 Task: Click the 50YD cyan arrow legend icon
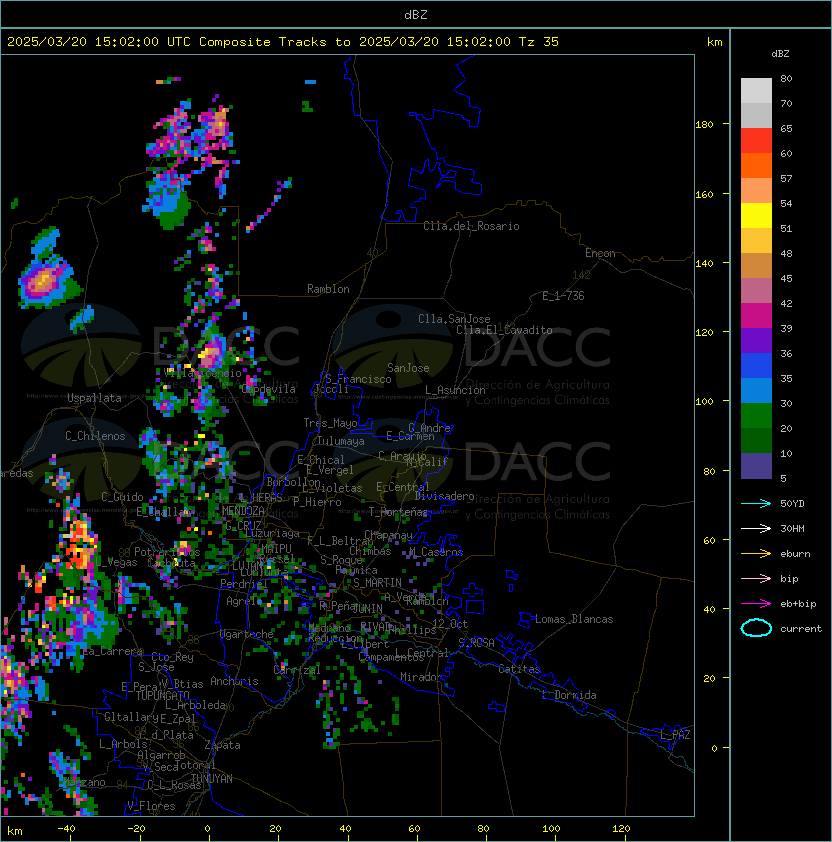pyautogui.click(x=756, y=503)
